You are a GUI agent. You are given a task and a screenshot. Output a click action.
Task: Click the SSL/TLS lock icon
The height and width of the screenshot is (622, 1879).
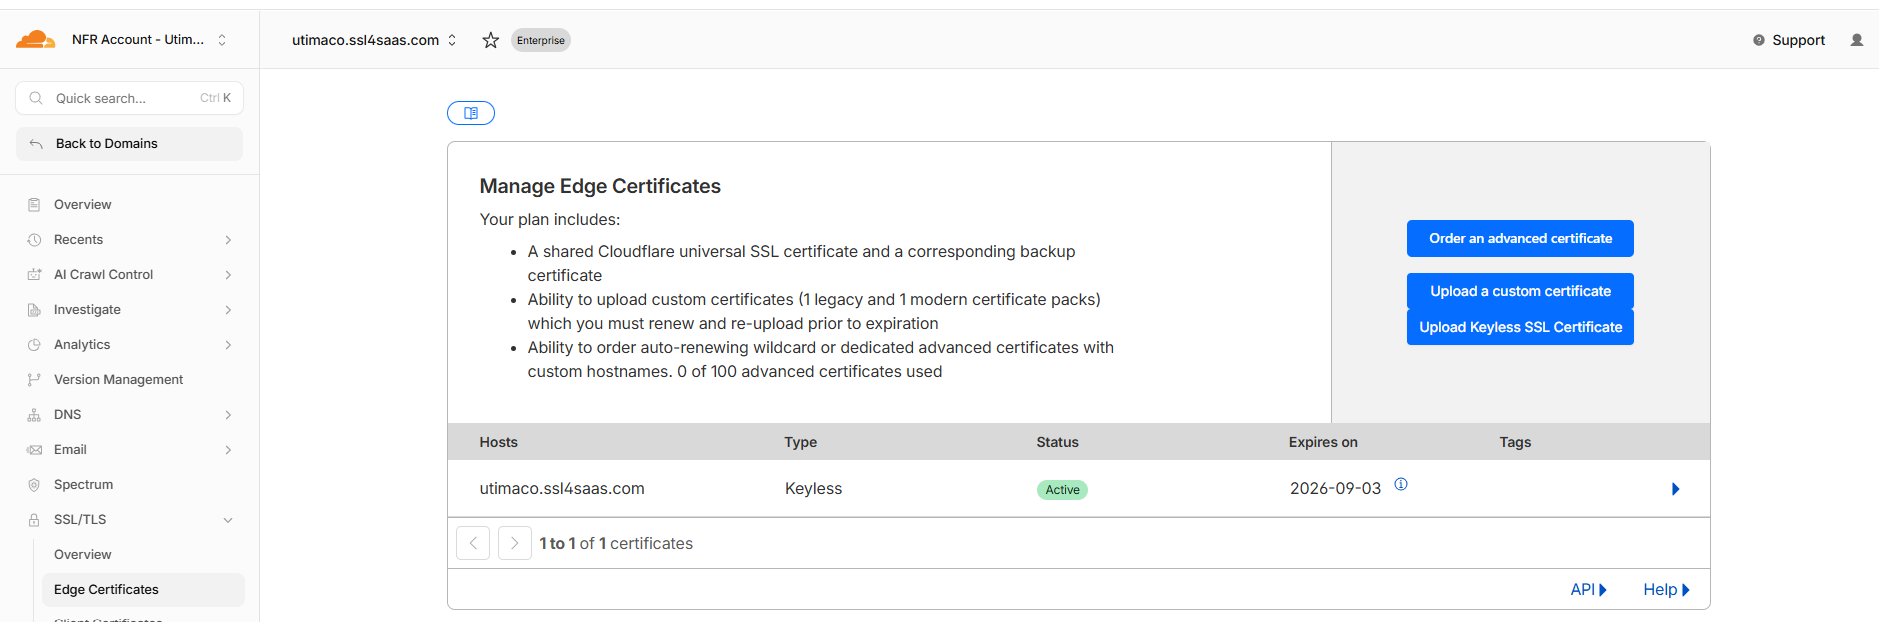34,520
